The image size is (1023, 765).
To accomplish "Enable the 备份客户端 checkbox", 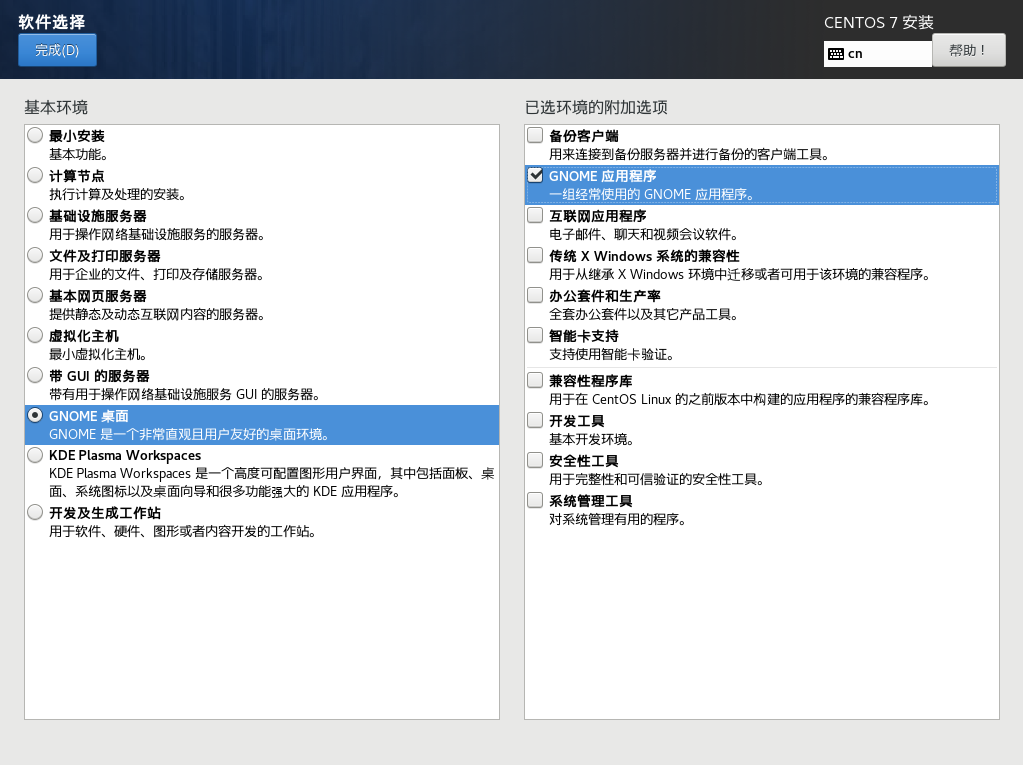I will tap(535, 135).
